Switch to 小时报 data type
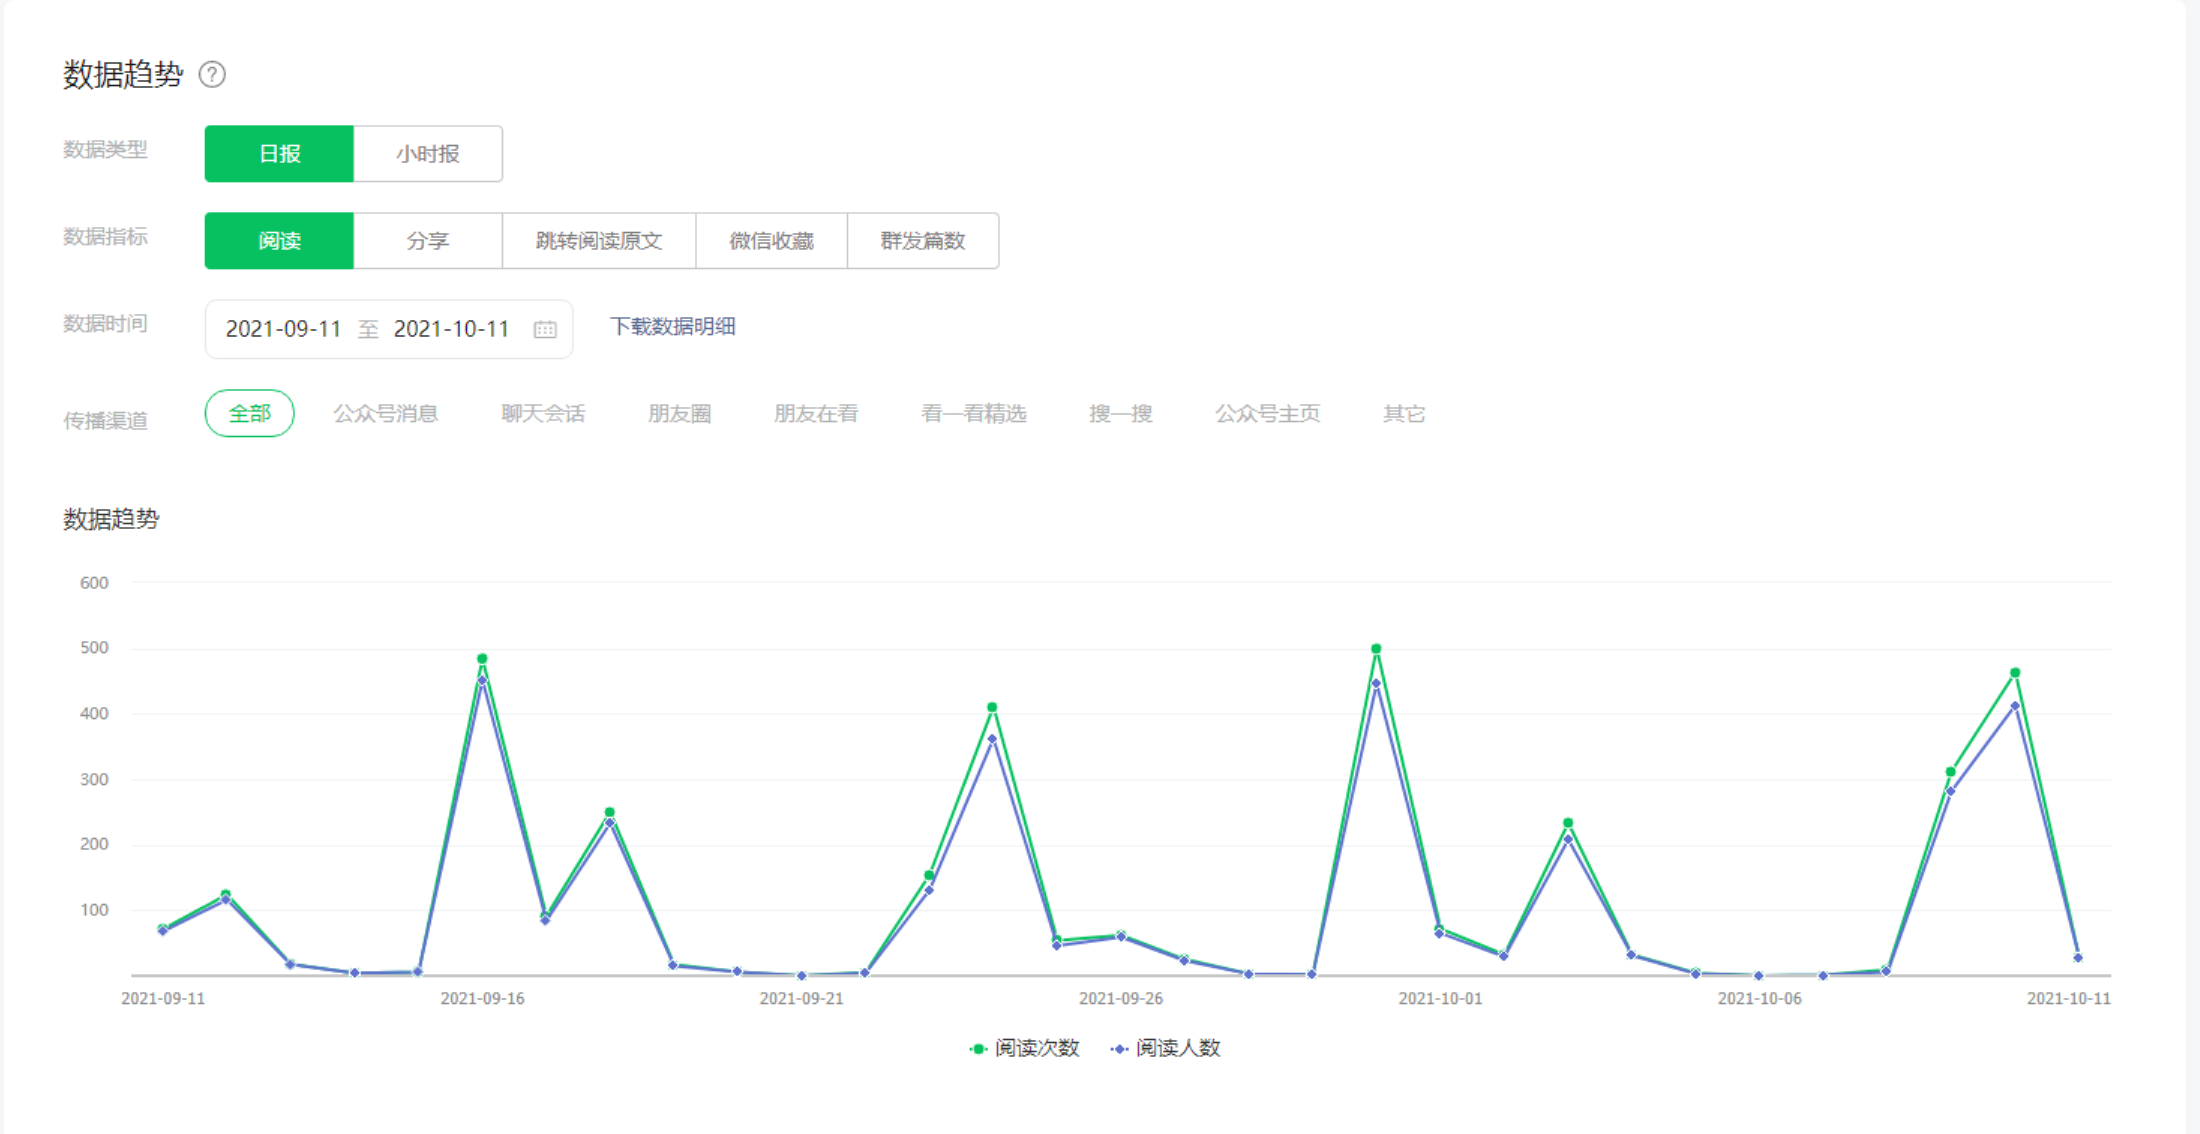The height and width of the screenshot is (1134, 2200). [428, 154]
